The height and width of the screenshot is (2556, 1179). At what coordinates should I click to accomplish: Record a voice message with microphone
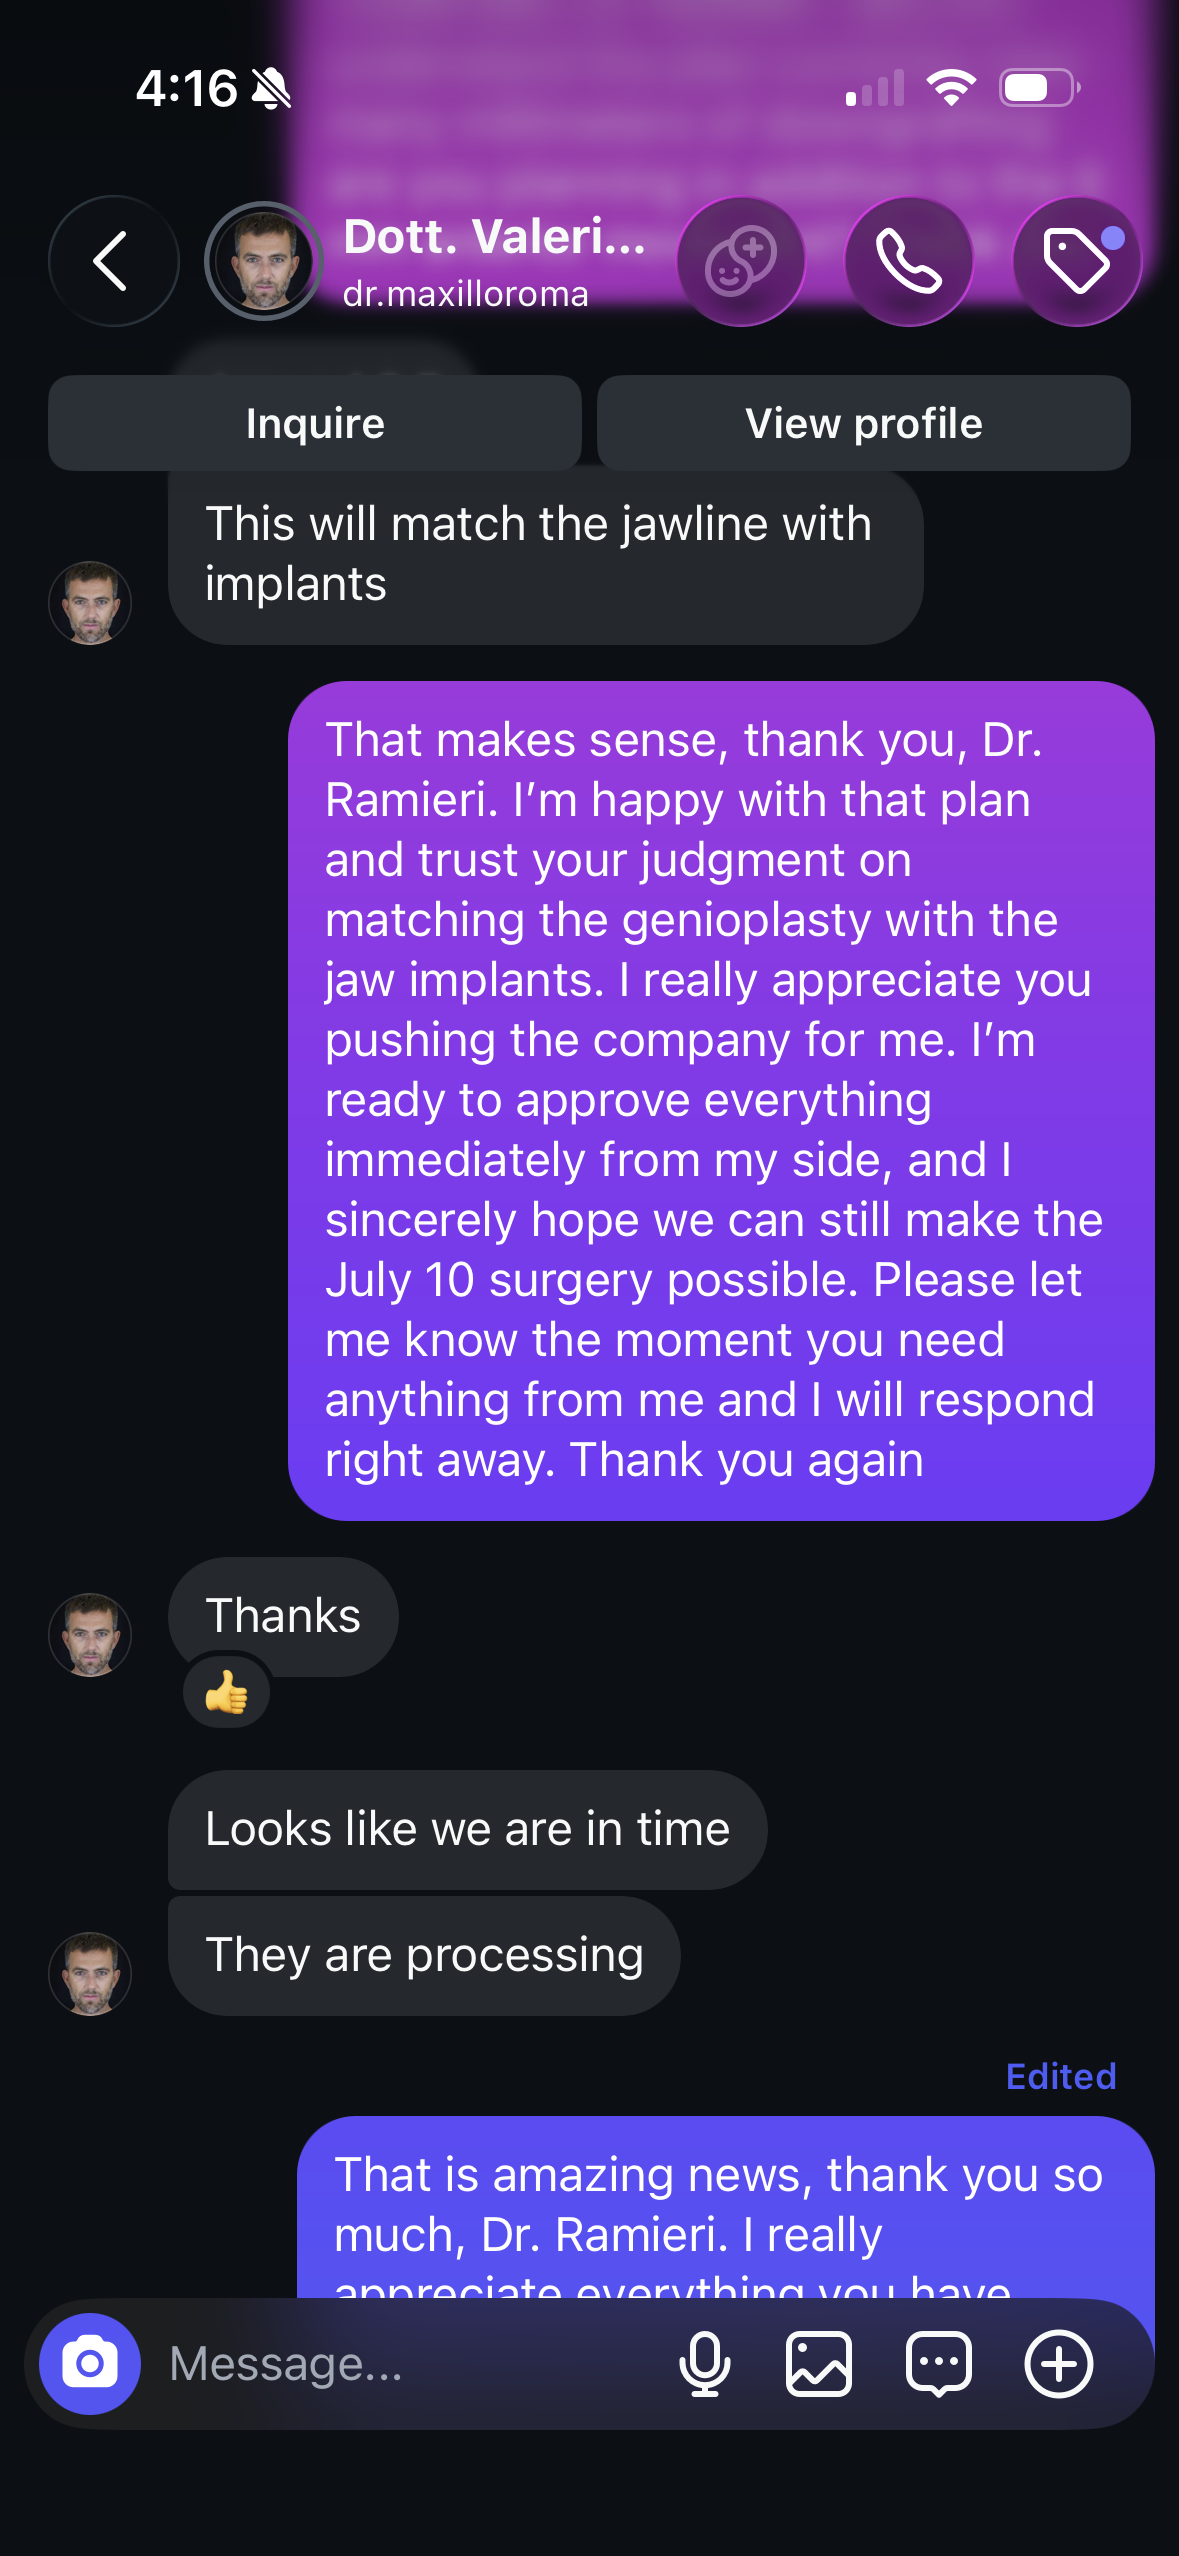(x=704, y=2364)
